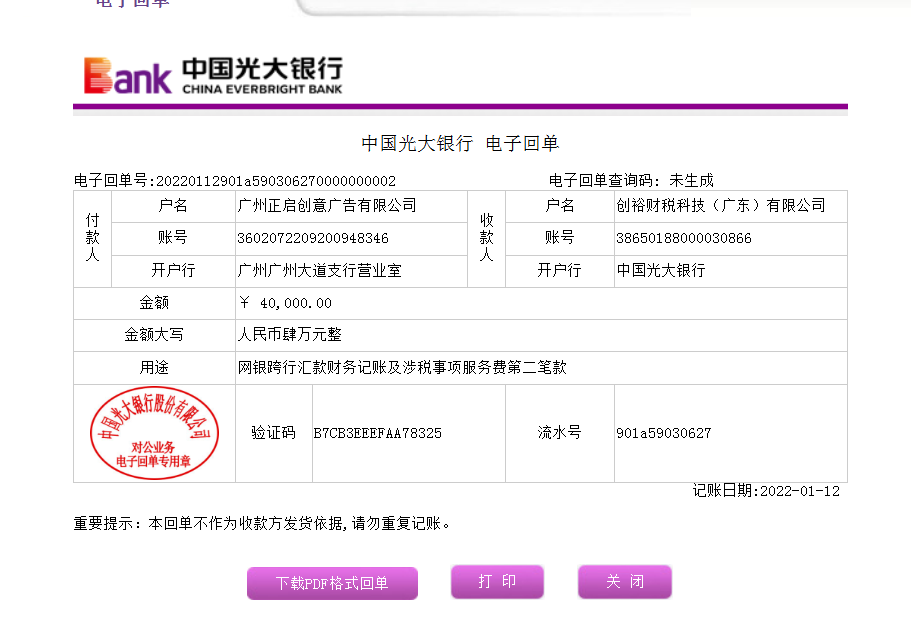
Task: Close the receipt with 关闭 button
Action: pos(625,581)
